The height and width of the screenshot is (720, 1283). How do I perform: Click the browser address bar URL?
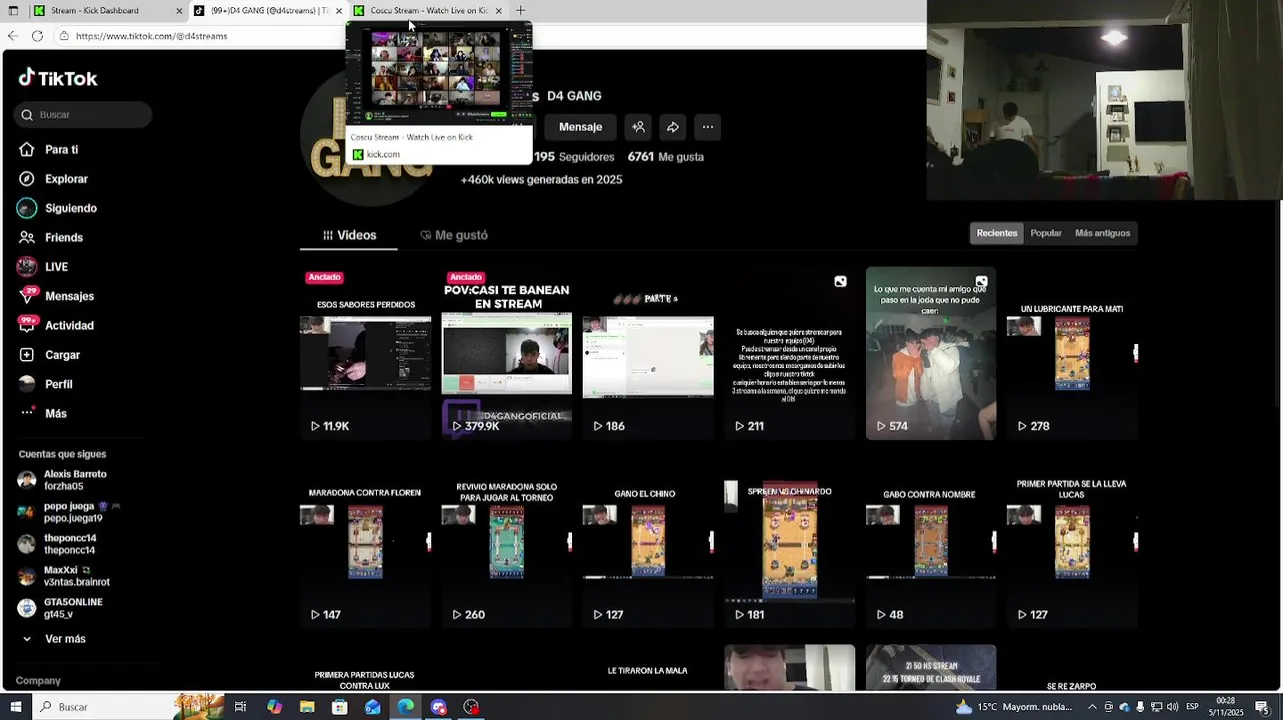[151, 36]
